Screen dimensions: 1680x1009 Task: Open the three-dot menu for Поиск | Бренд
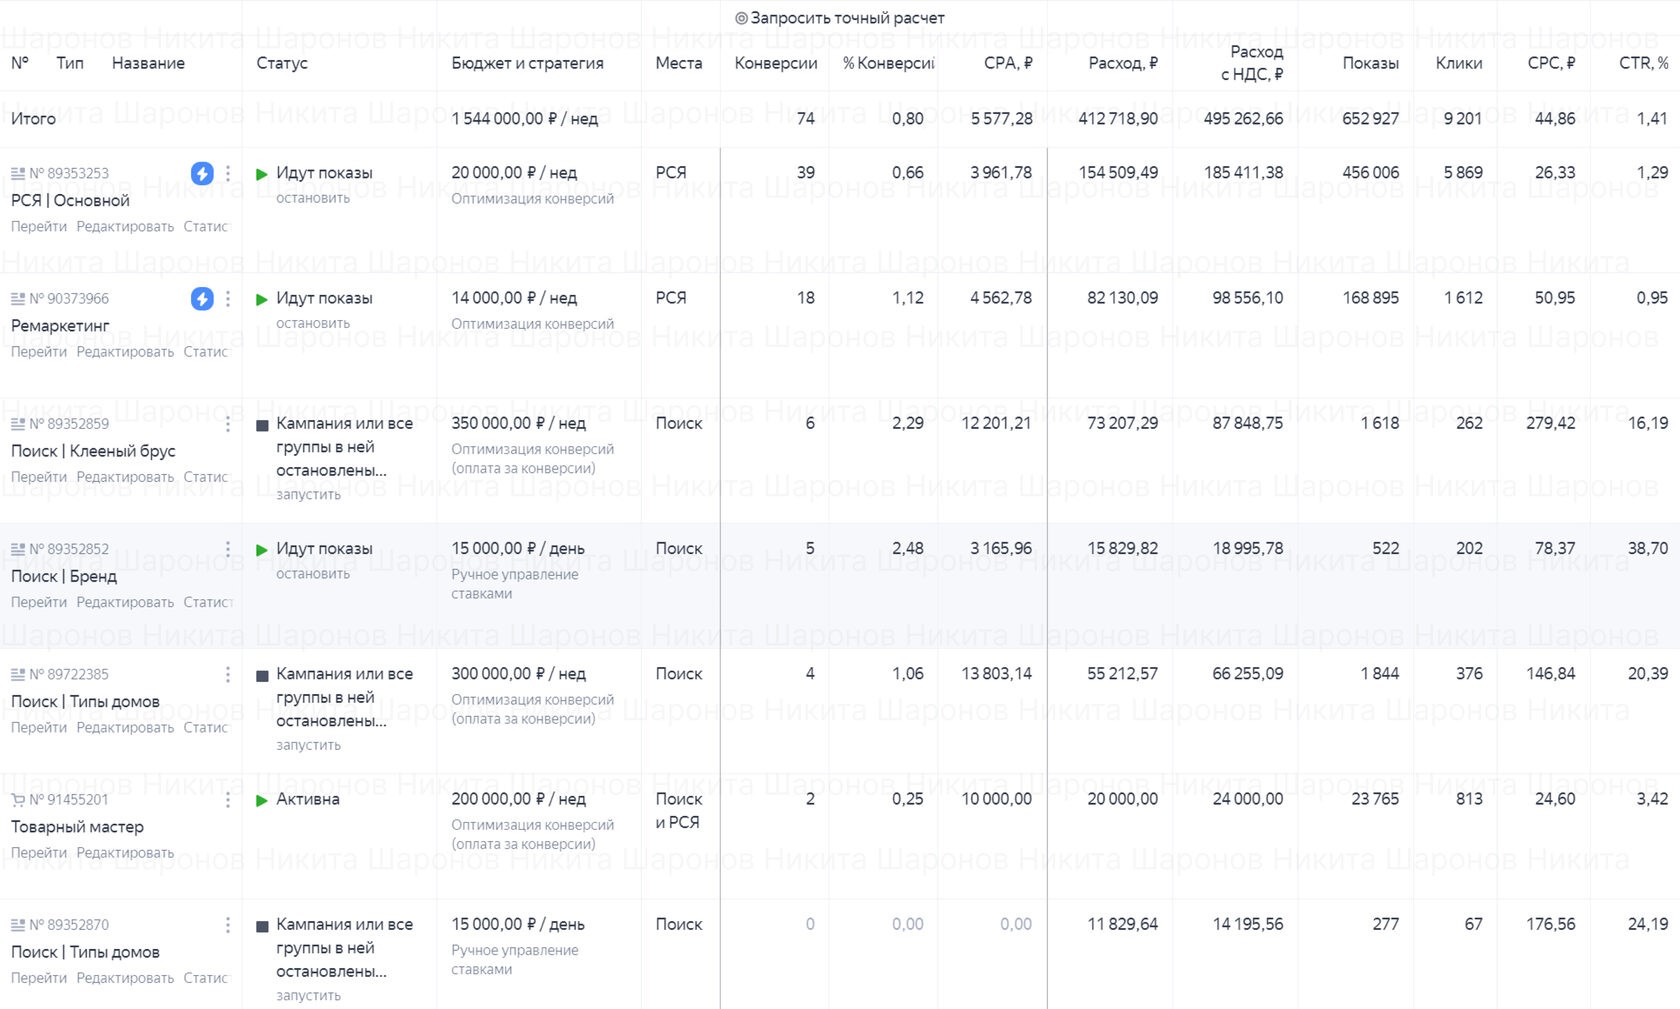[228, 549]
